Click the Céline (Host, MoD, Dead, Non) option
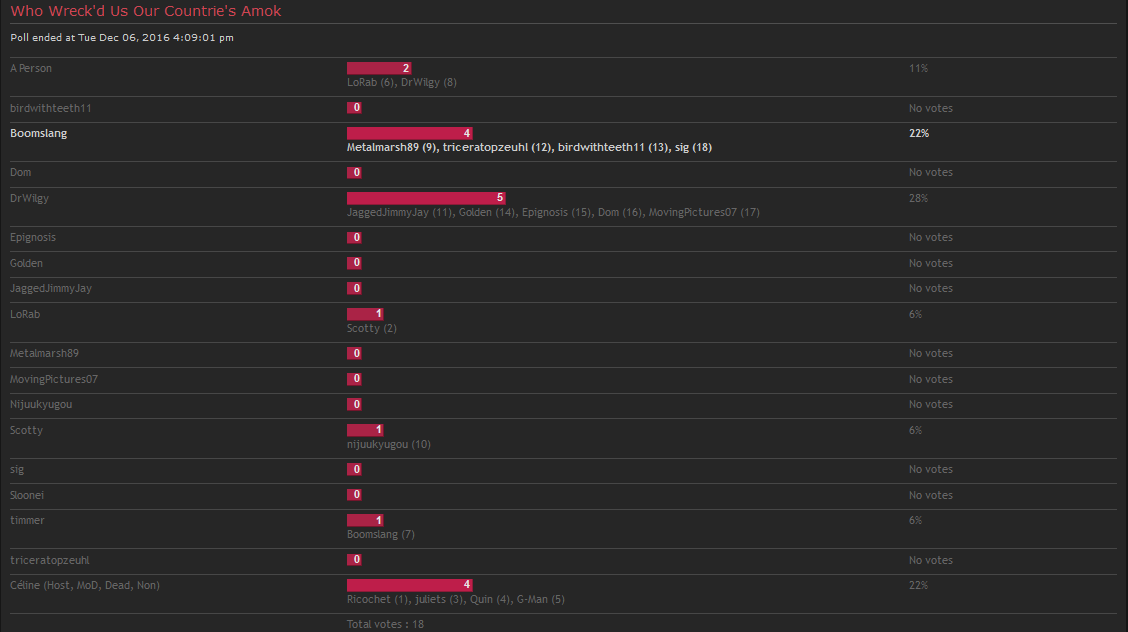The image size is (1128, 632). [x=85, y=585]
